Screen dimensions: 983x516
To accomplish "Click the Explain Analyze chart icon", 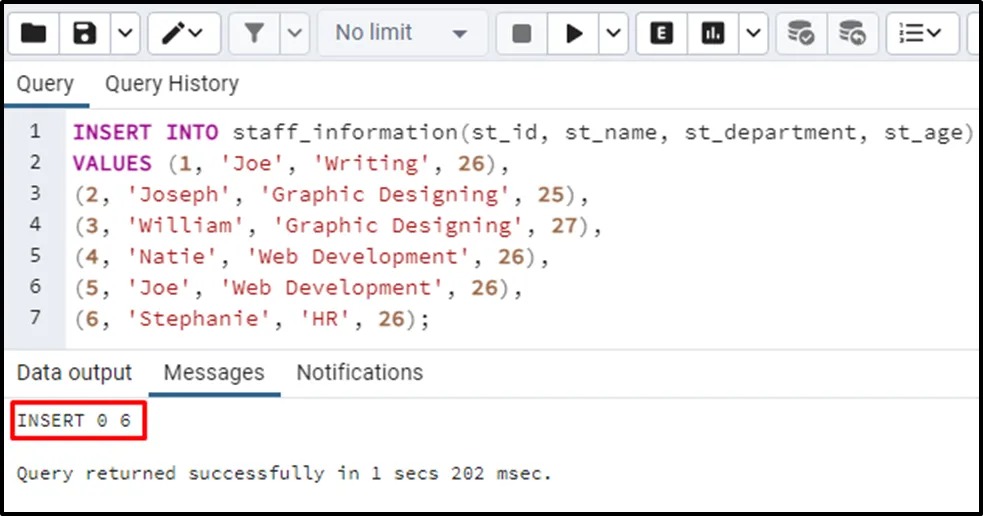I will (x=713, y=33).
